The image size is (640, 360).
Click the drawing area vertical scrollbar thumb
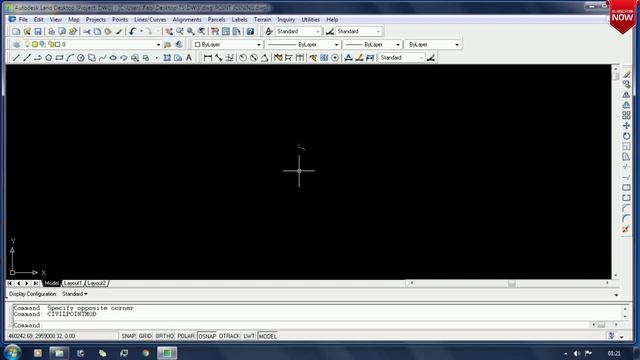tap(616, 76)
